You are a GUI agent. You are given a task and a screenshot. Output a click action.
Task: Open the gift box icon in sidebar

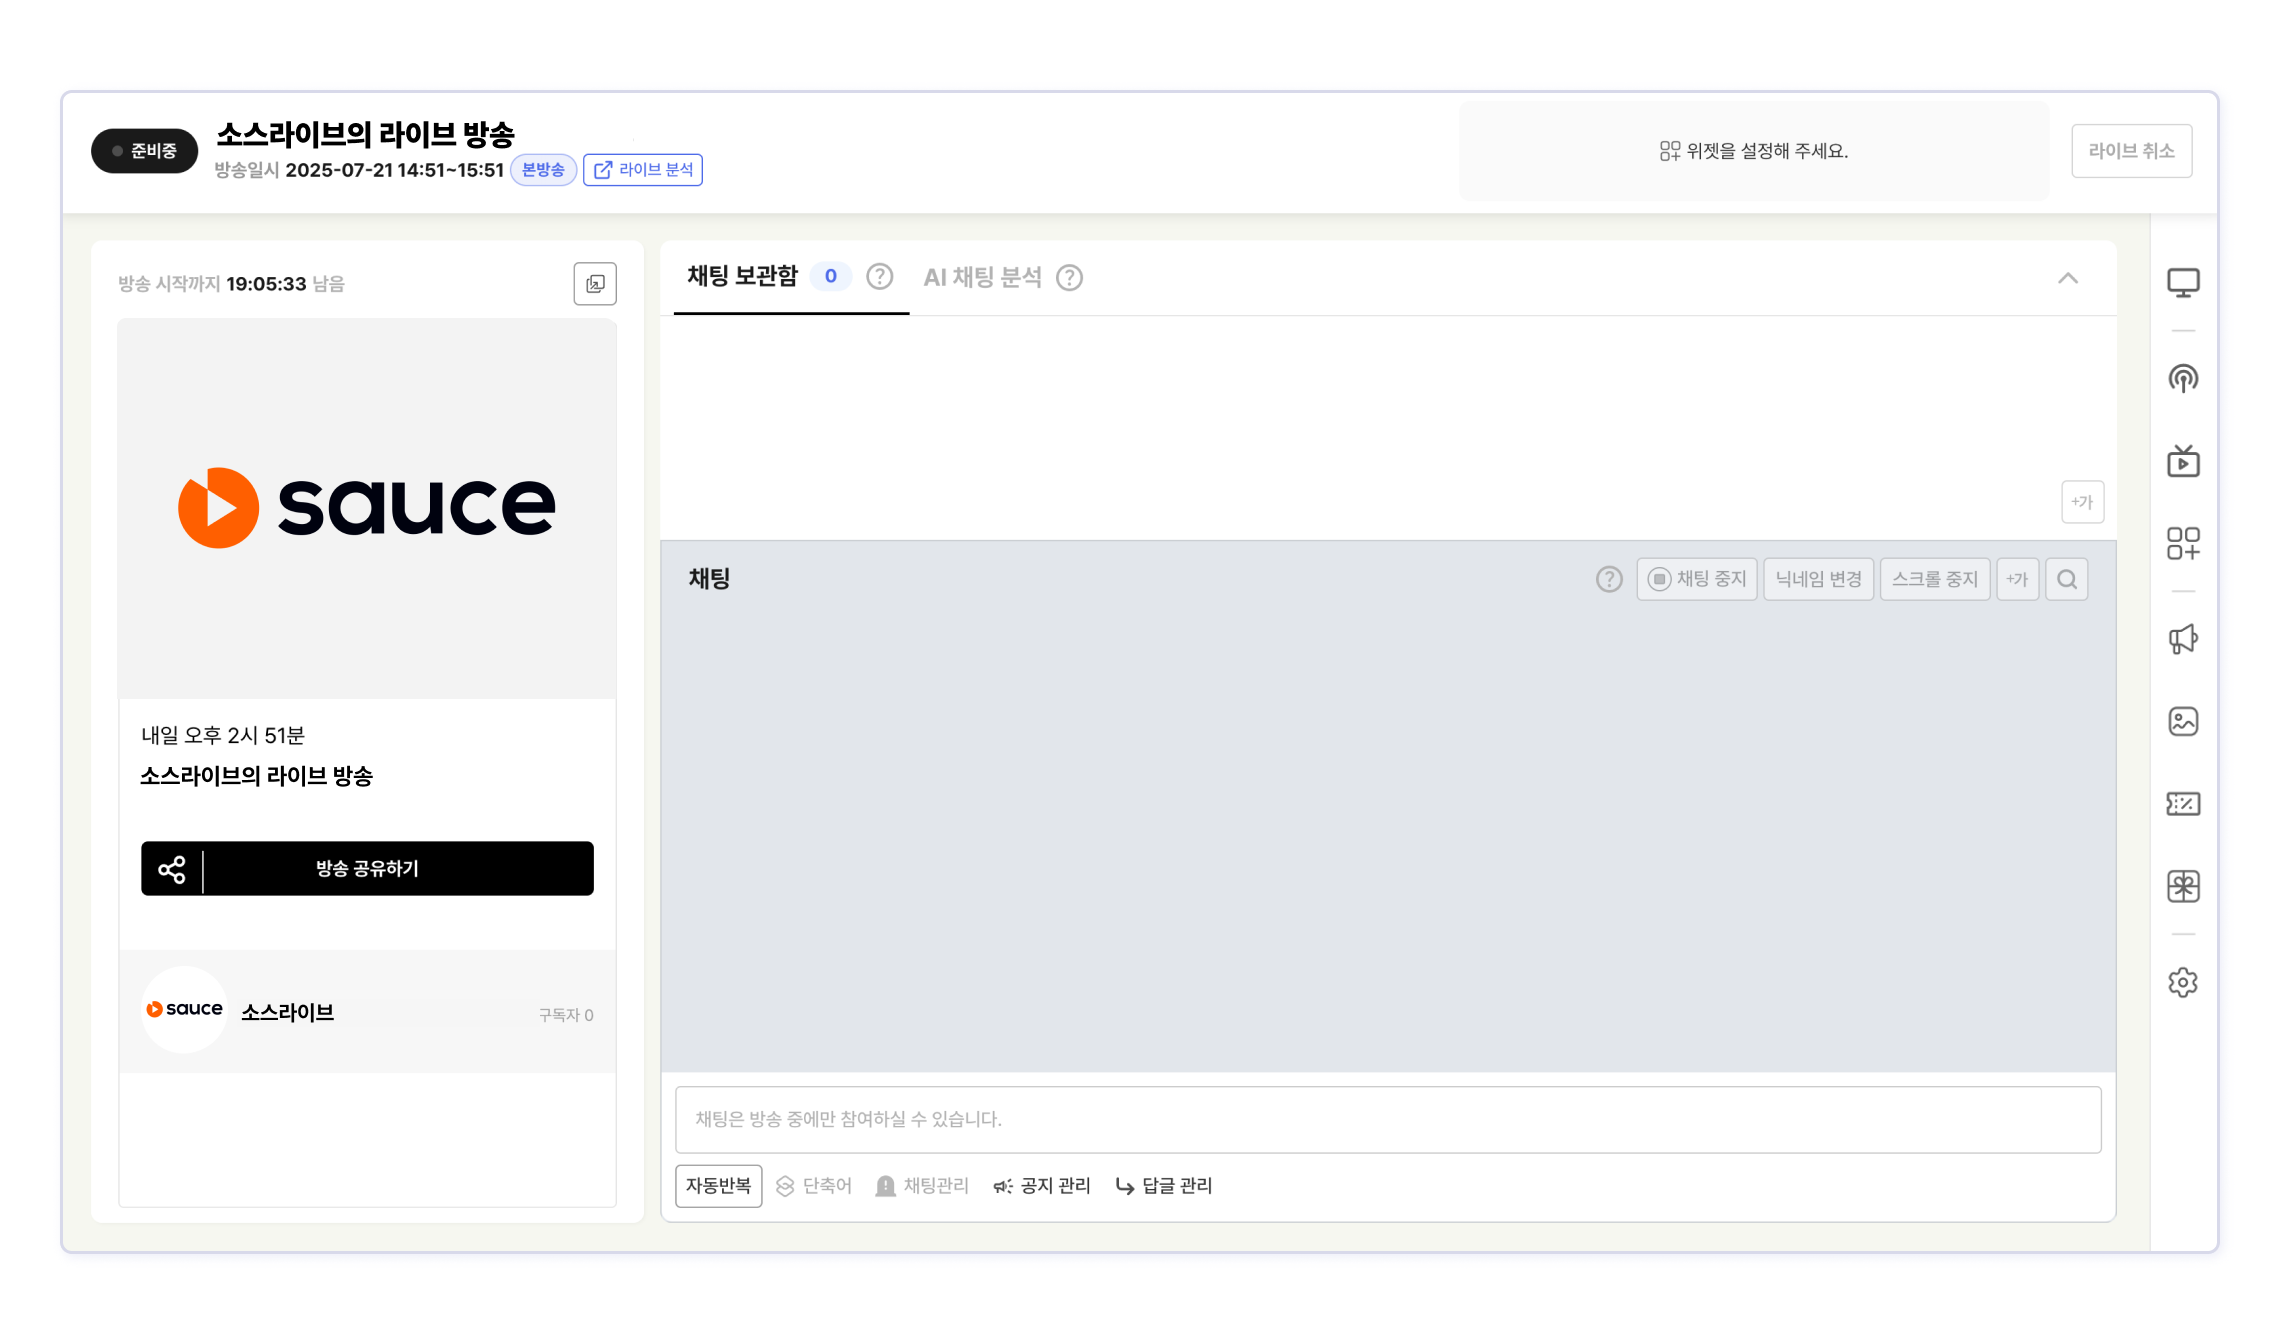pyautogui.click(x=2183, y=886)
